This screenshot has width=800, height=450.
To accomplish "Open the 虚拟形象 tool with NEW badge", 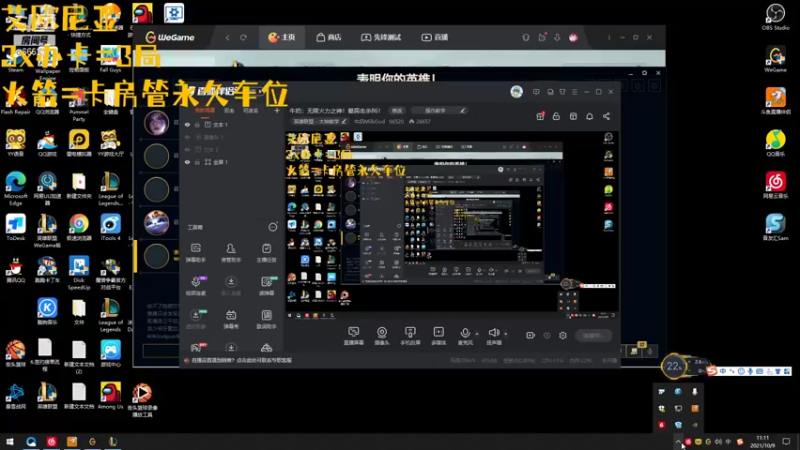I will 195,319.
